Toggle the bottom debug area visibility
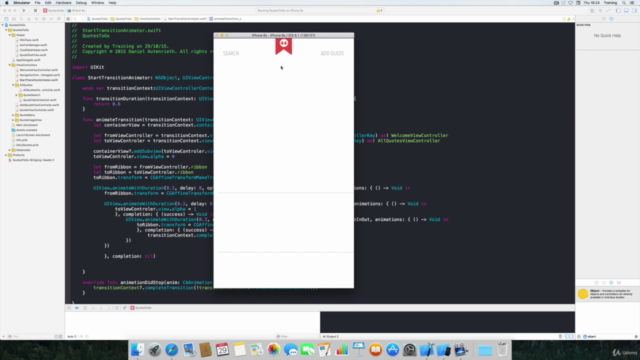640x360 pixels. 626,11
